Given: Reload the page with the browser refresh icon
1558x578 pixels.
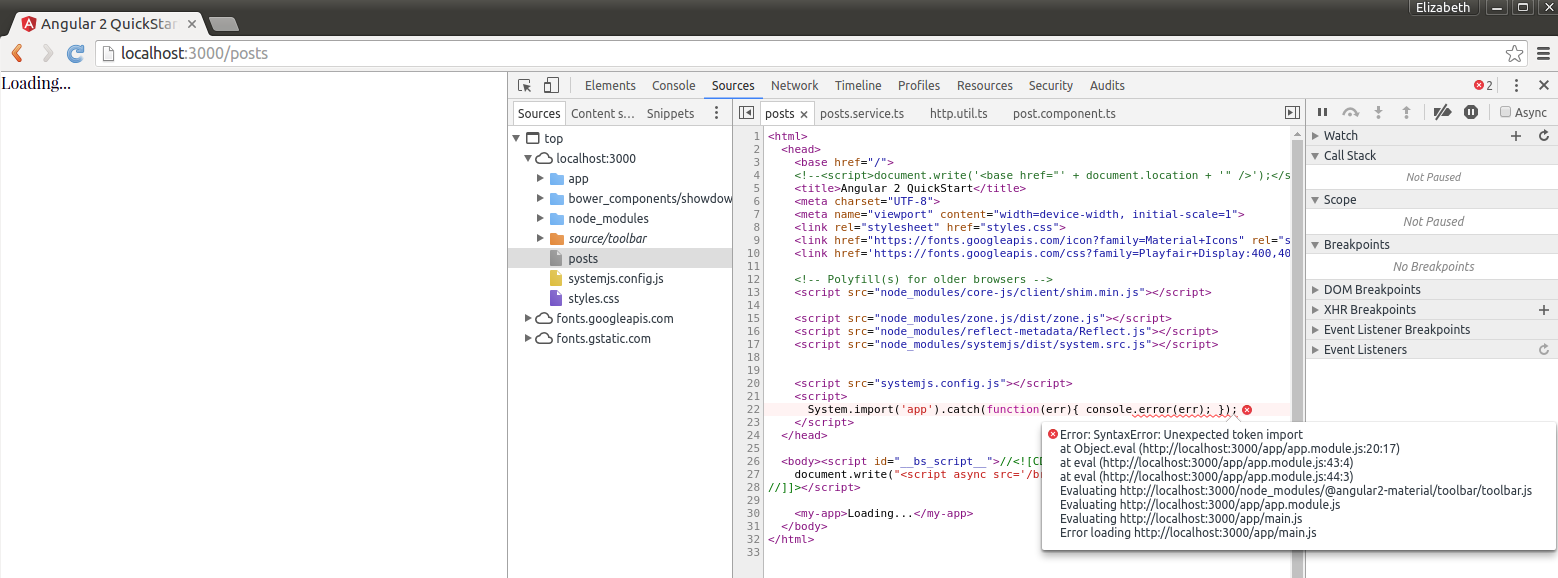Looking at the screenshot, I should [x=75, y=53].
